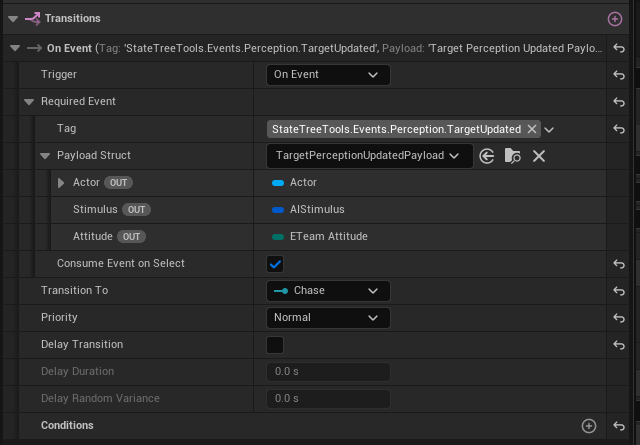Click the teal ETeam Attitude type pill
The height and width of the screenshot is (445, 640).
(278, 237)
